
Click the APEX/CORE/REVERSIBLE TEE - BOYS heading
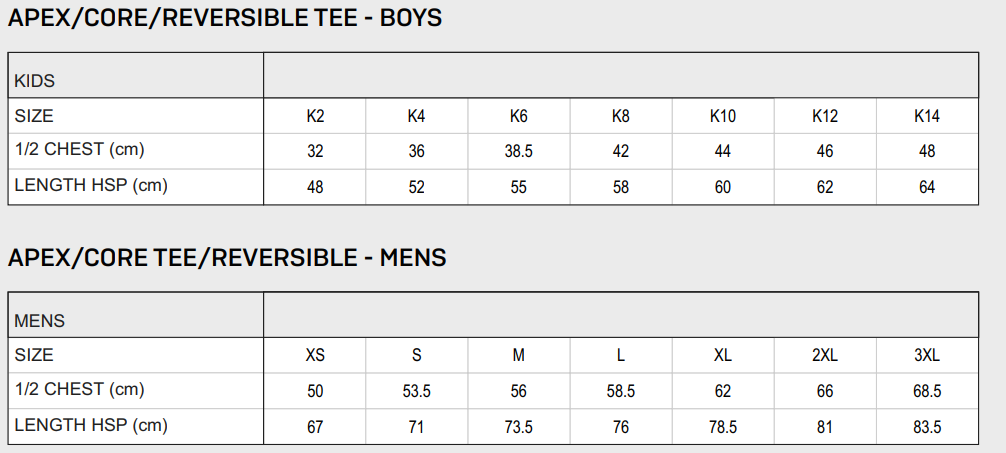coord(225,18)
